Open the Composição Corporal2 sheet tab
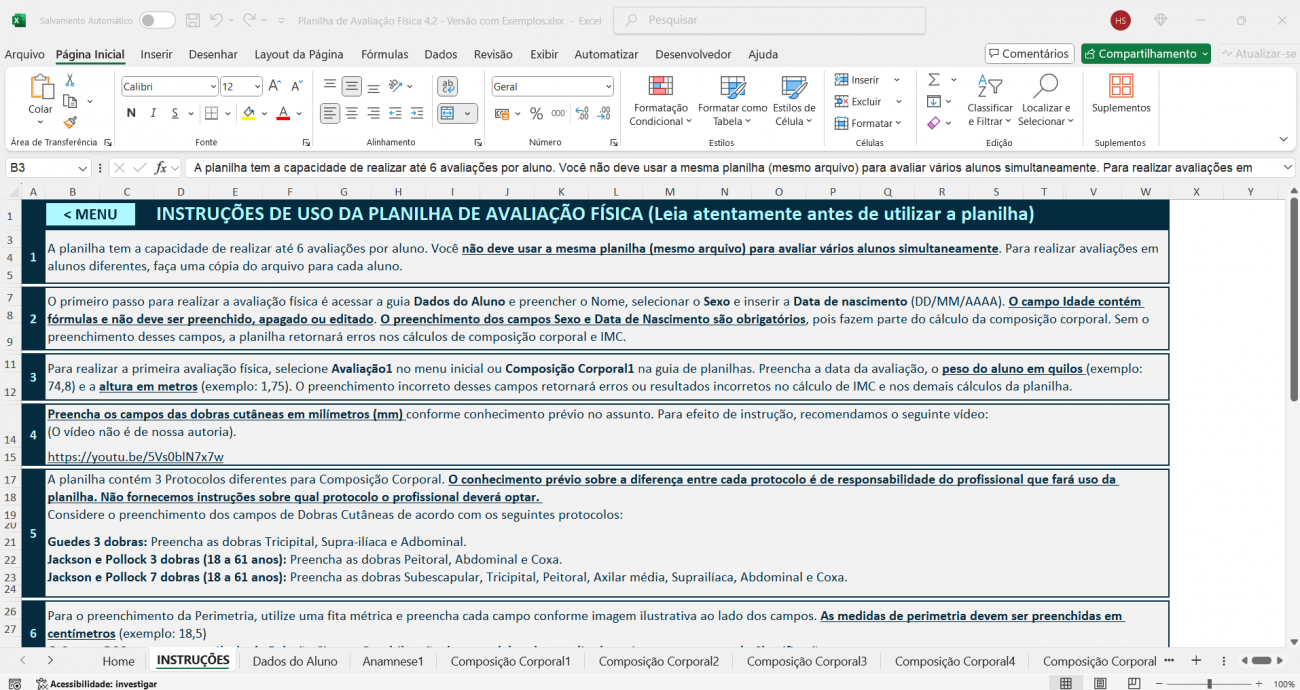The width and height of the screenshot is (1300, 690). [659, 661]
